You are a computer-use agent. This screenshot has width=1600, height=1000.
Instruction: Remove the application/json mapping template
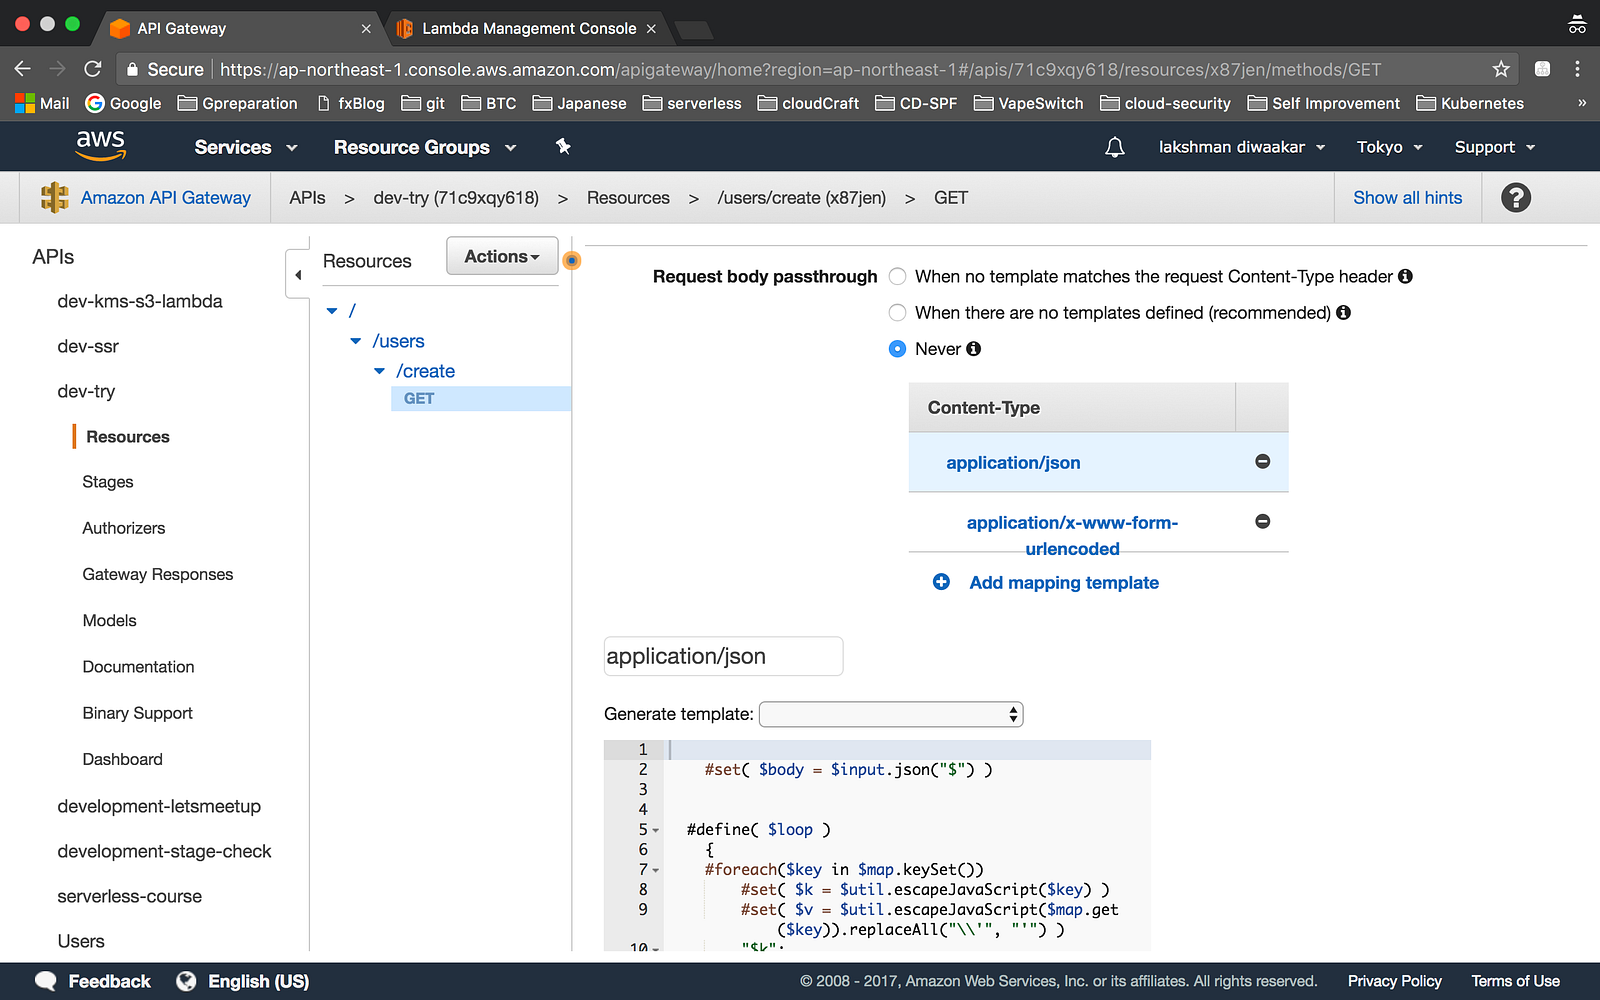click(x=1262, y=462)
